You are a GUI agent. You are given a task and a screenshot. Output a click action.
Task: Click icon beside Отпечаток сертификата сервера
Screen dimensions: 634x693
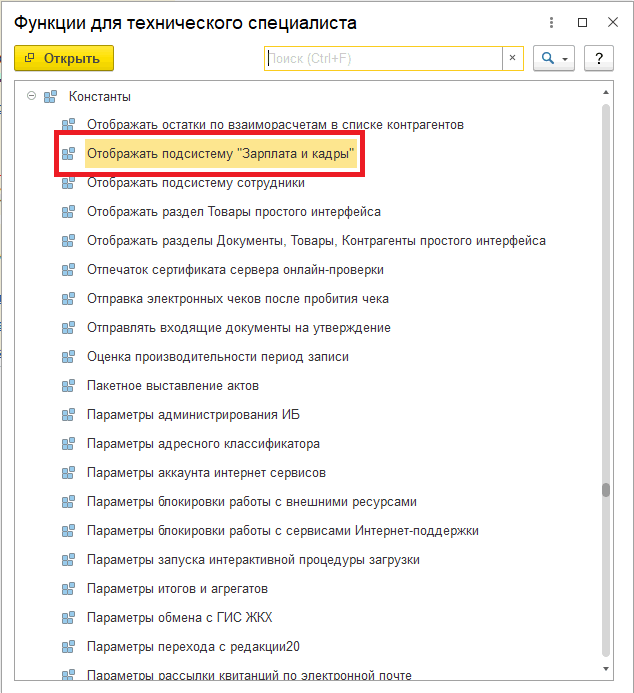coord(68,270)
